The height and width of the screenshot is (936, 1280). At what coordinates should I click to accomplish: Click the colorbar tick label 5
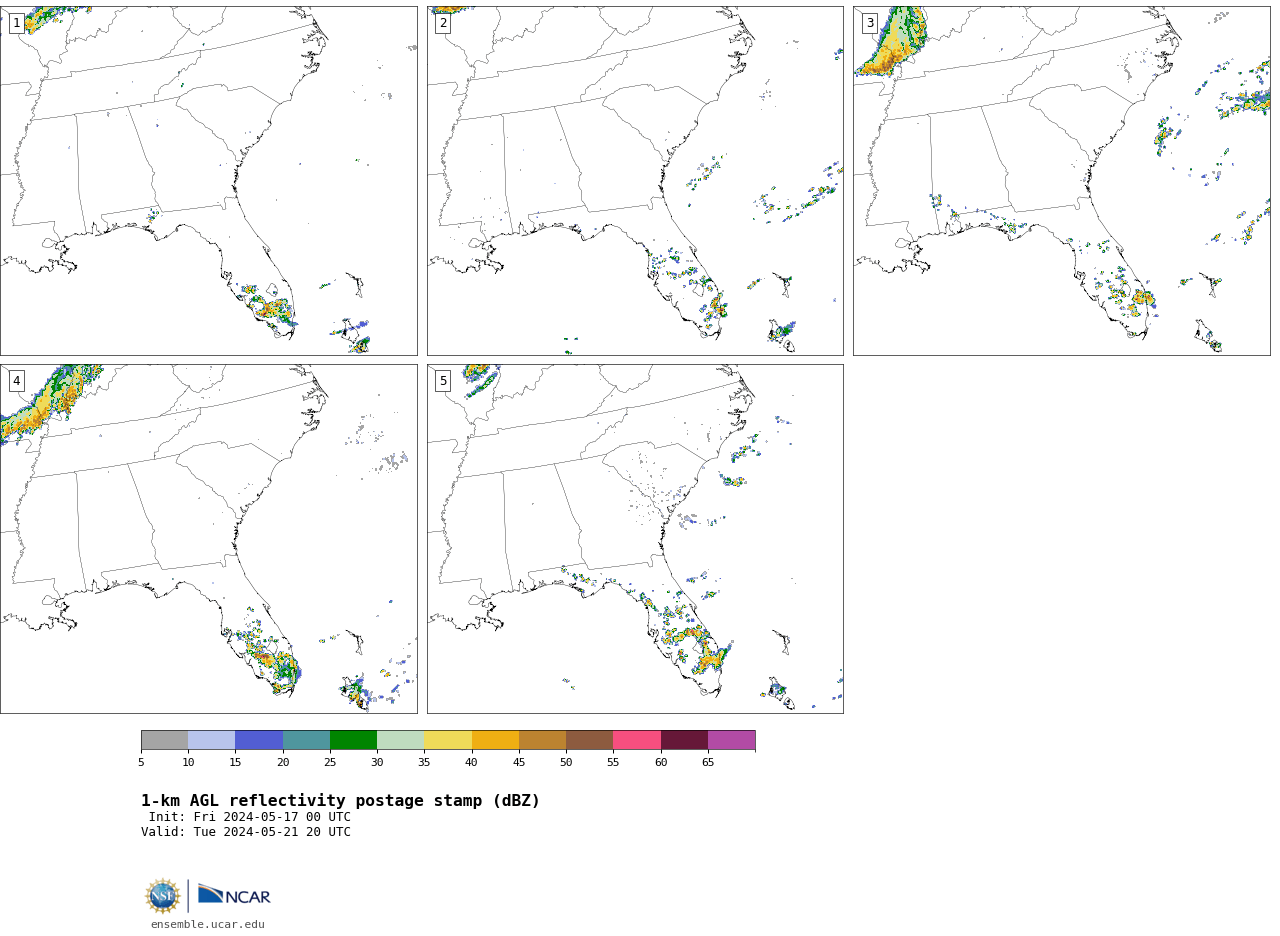(141, 762)
